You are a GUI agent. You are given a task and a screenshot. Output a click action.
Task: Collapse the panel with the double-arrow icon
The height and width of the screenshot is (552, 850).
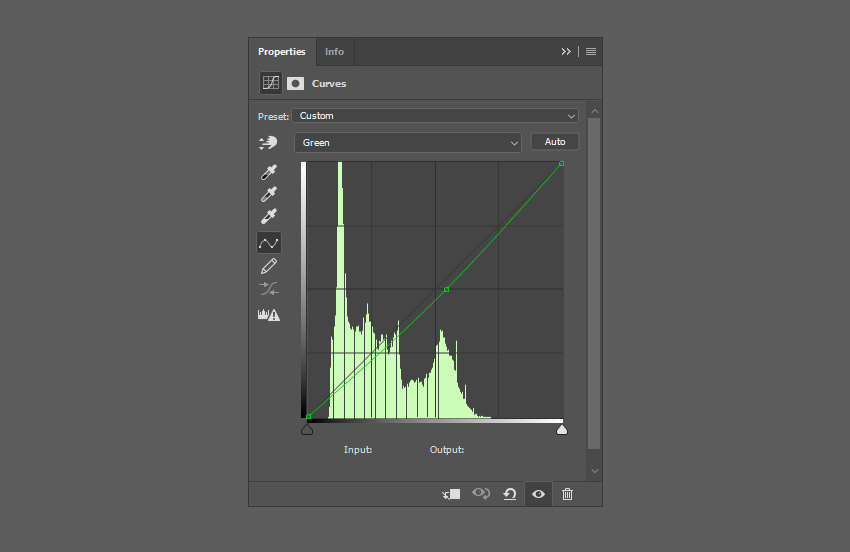click(566, 52)
